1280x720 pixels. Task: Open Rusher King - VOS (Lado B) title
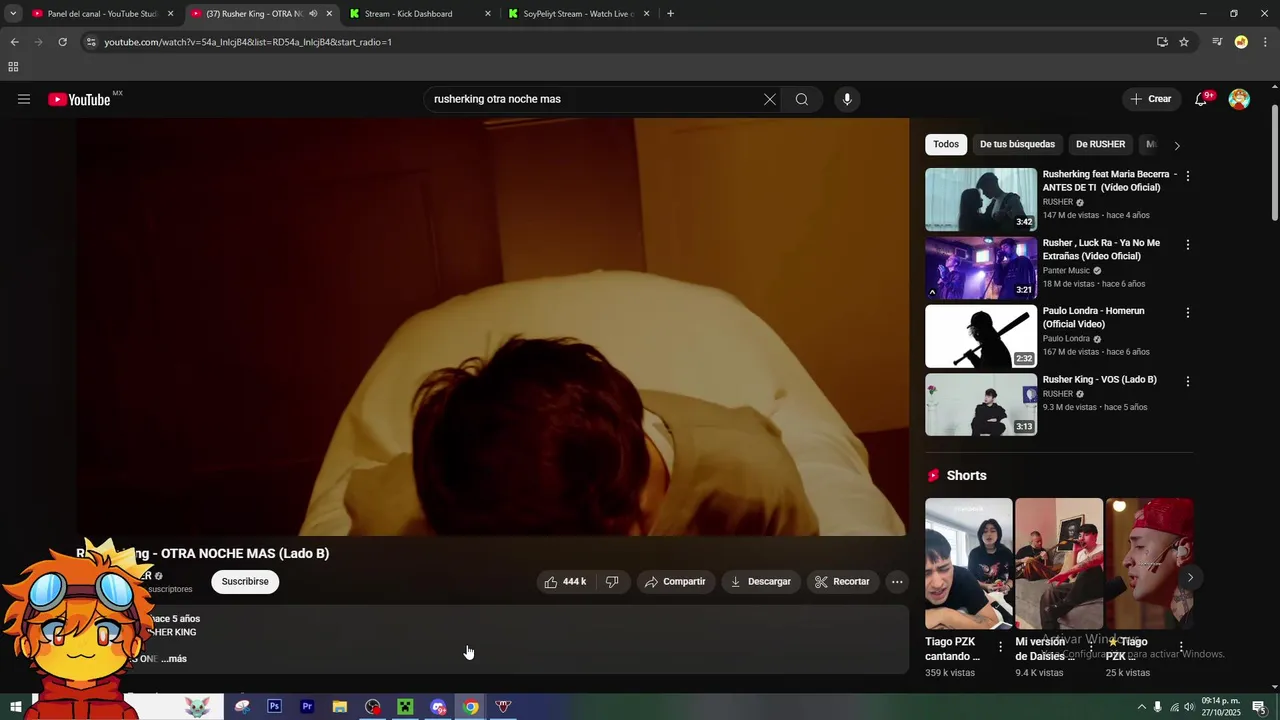(x=1099, y=380)
